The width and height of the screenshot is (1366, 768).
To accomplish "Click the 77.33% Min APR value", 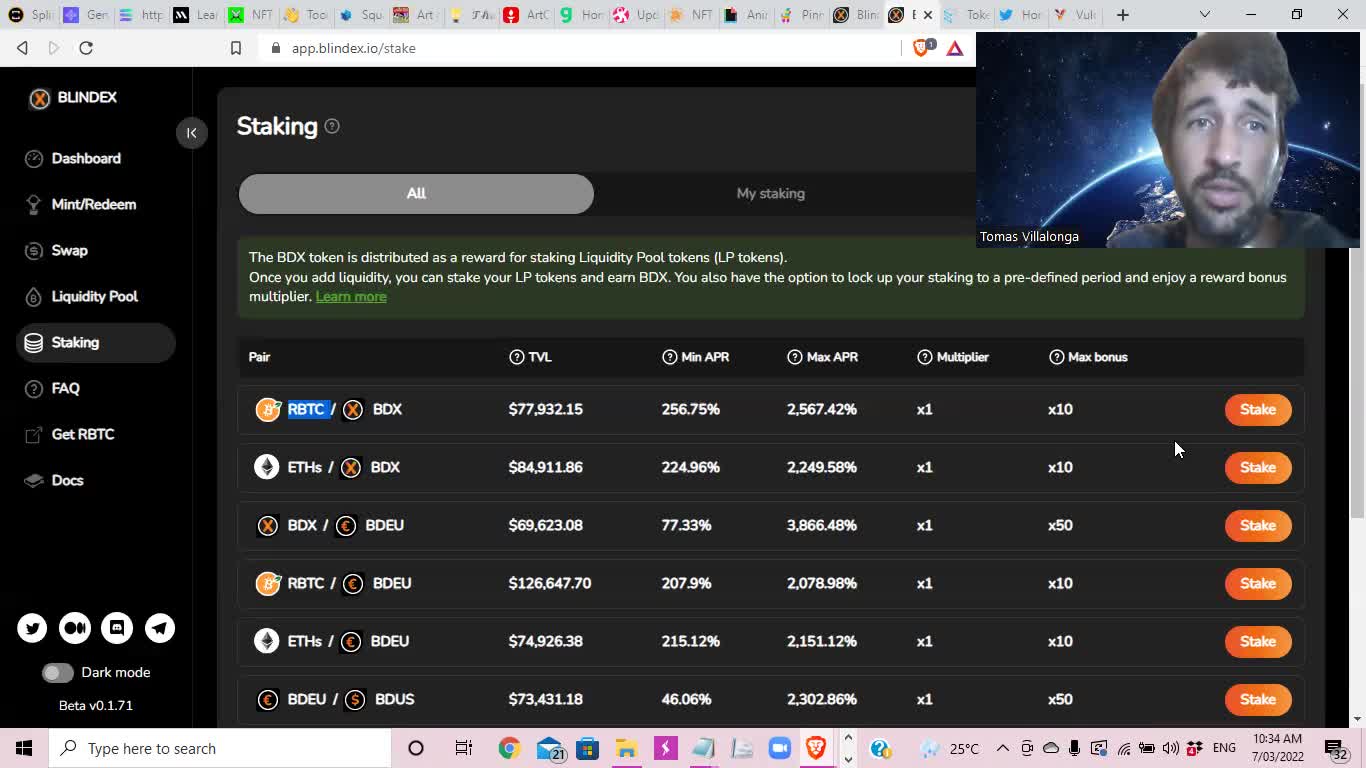I will [686, 525].
